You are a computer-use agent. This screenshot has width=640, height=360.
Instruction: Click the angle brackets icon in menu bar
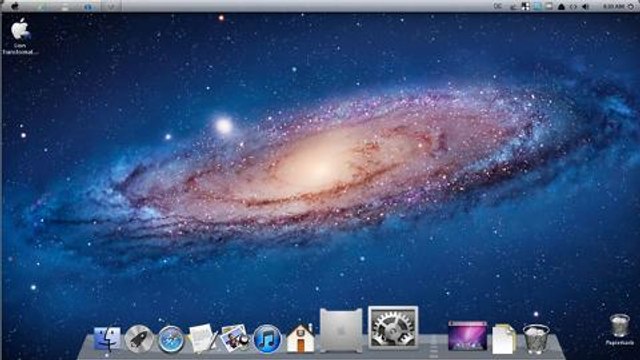coord(573,7)
